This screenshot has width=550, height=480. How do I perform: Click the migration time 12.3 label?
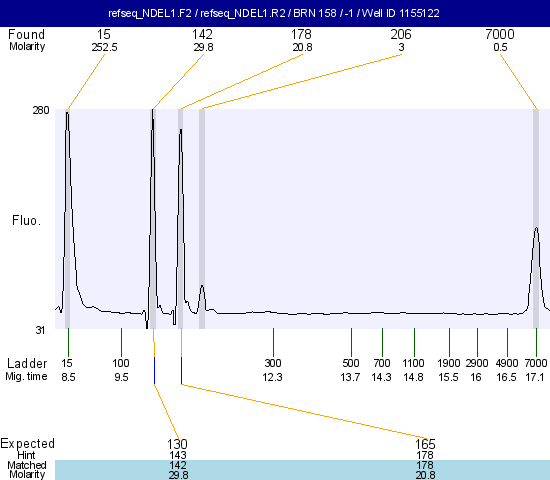point(273,377)
